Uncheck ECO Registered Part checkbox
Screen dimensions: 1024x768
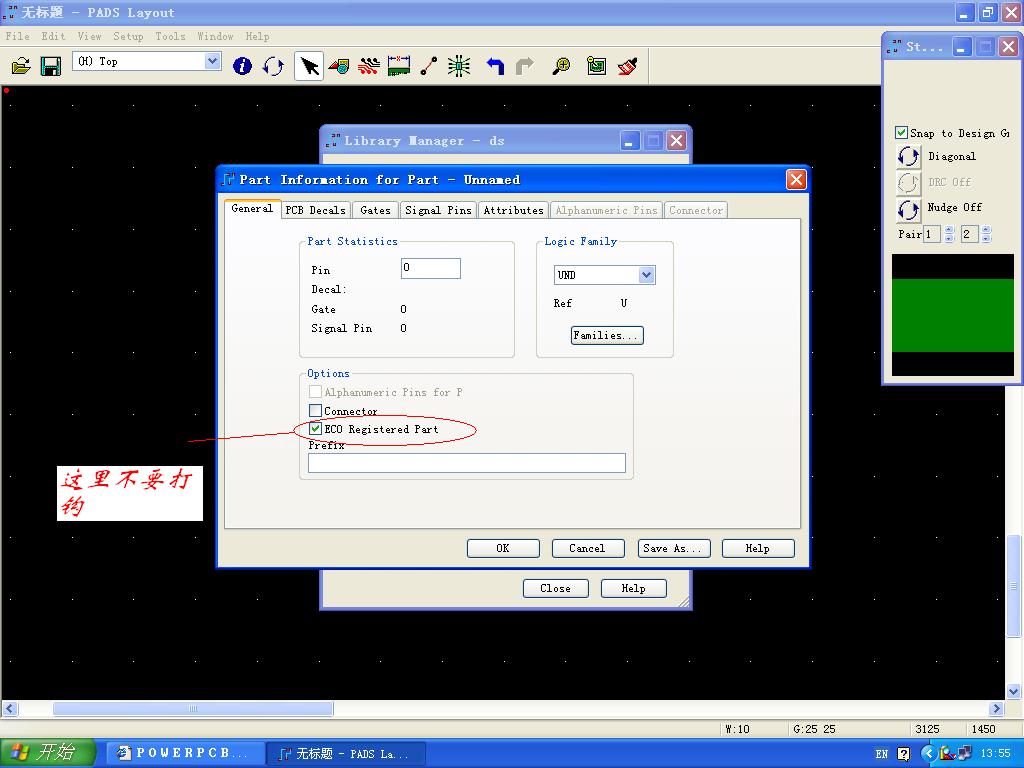(315, 429)
